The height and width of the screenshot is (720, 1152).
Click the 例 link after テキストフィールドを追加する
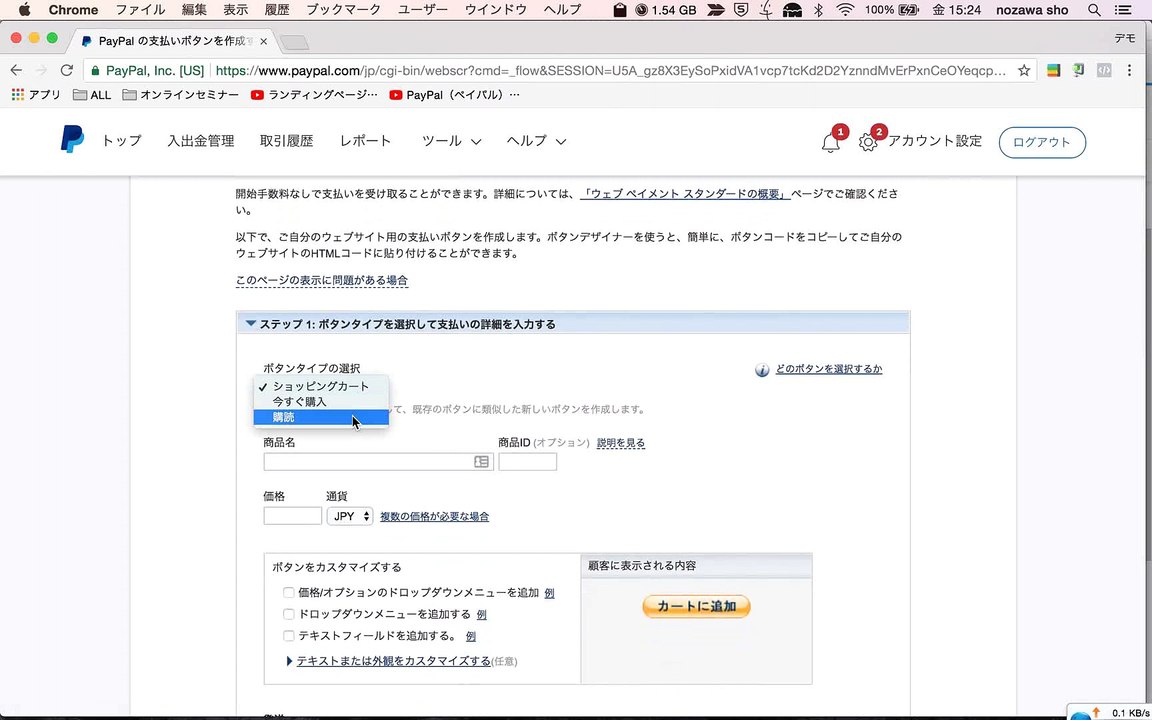471,636
